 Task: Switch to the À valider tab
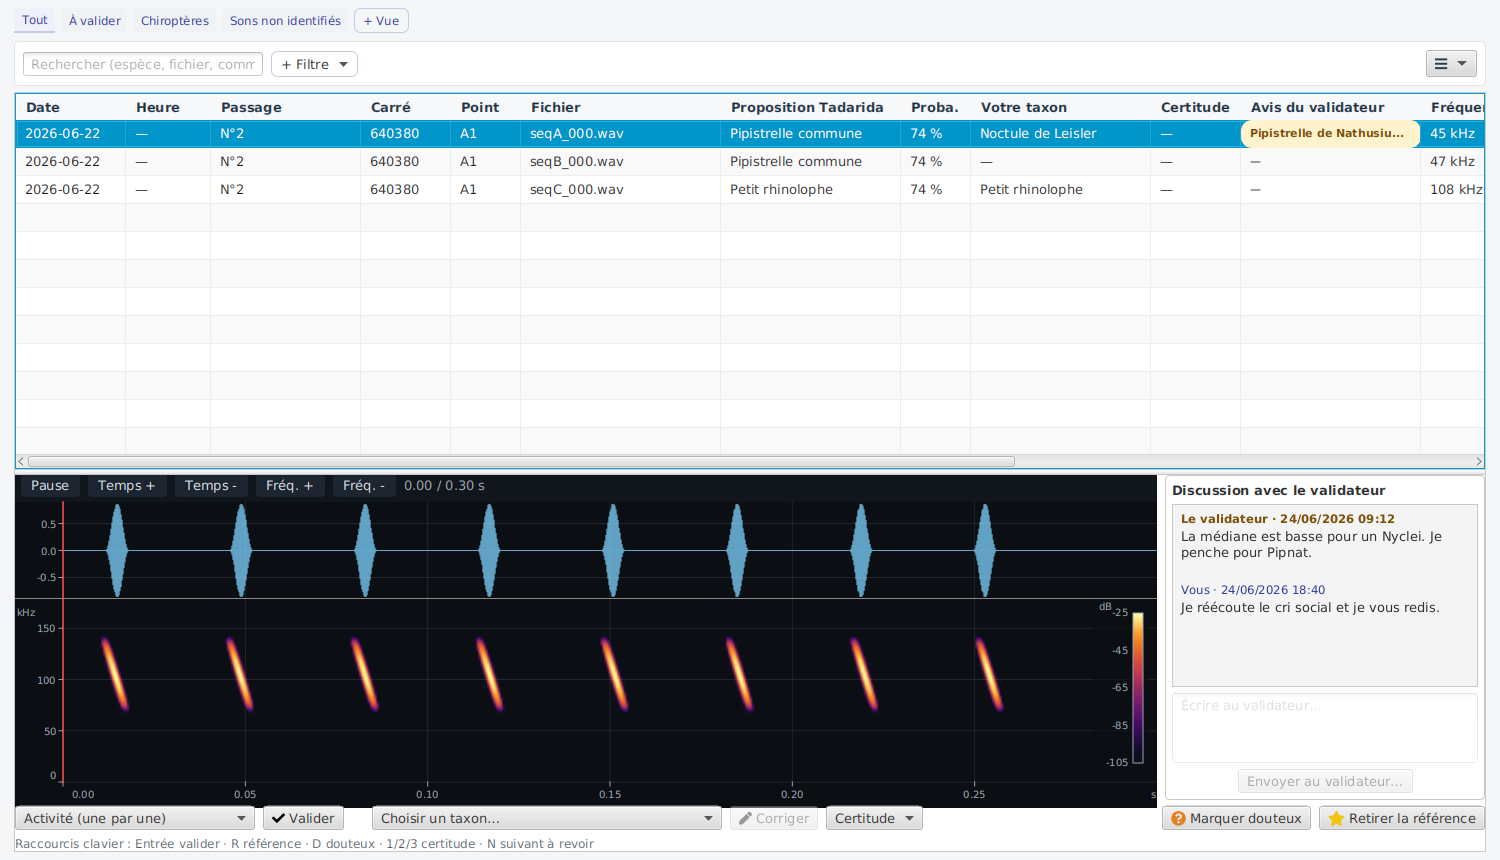95,21
